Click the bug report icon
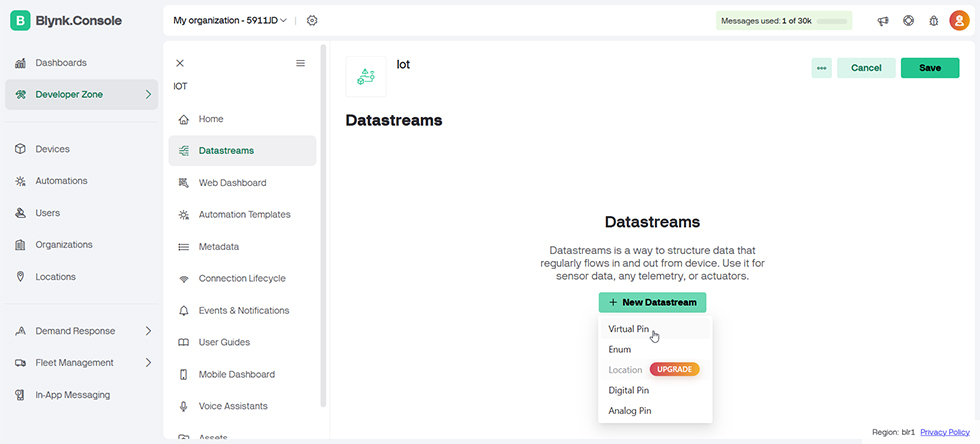 click(934, 21)
